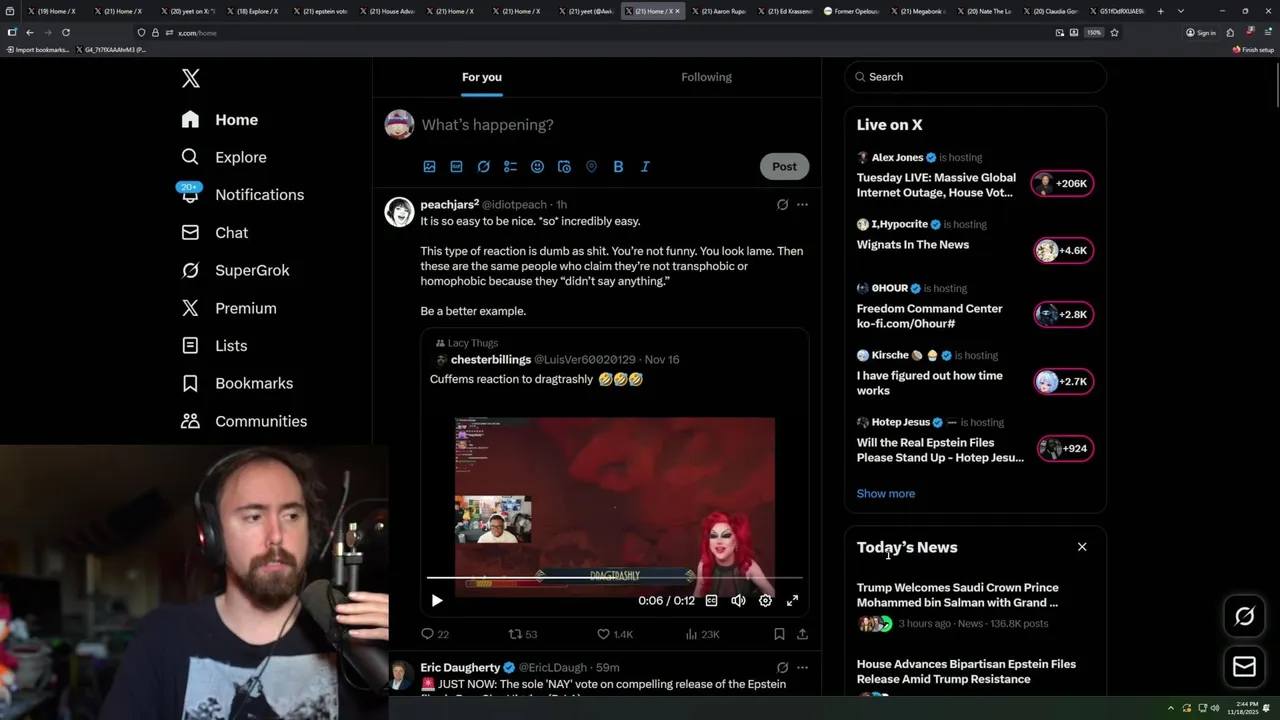
Task: Open the more options menu on peachjars' post
Action: pyautogui.click(x=802, y=204)
